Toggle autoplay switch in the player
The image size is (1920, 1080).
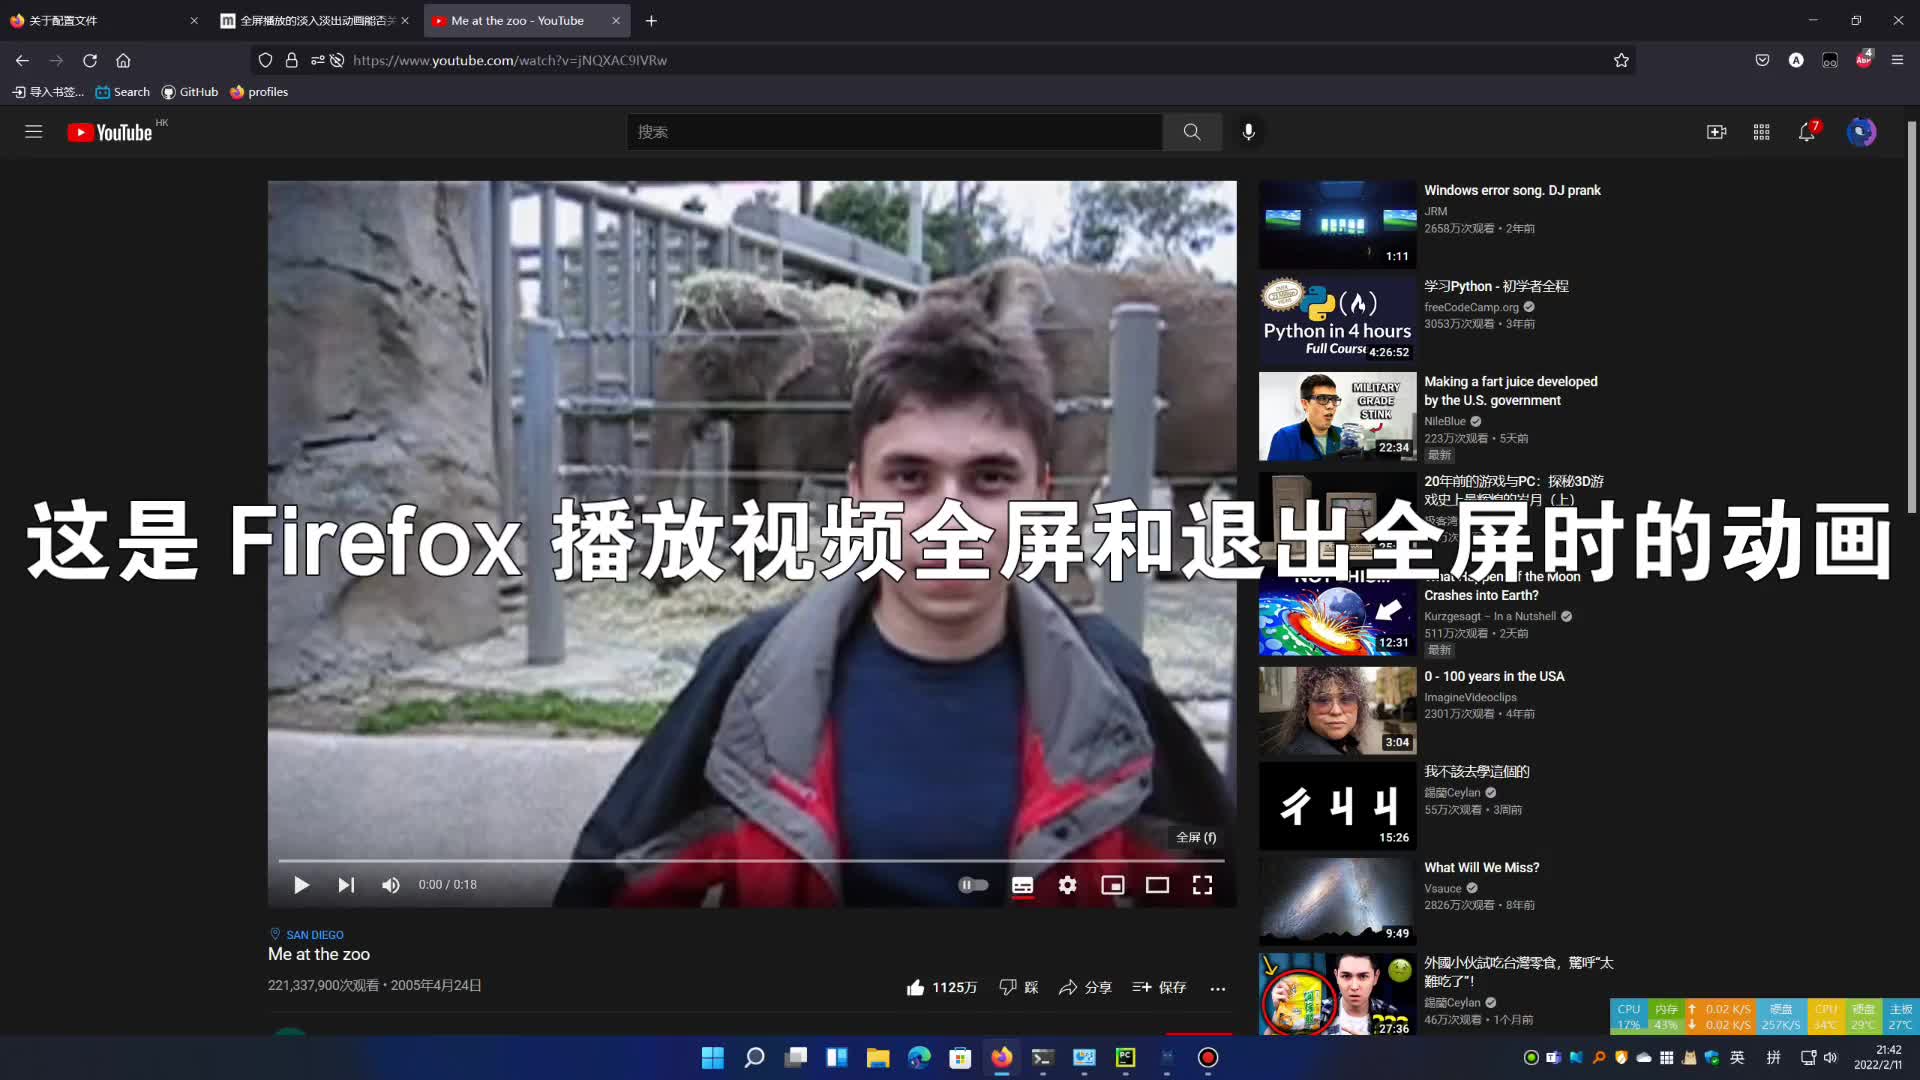974,884
